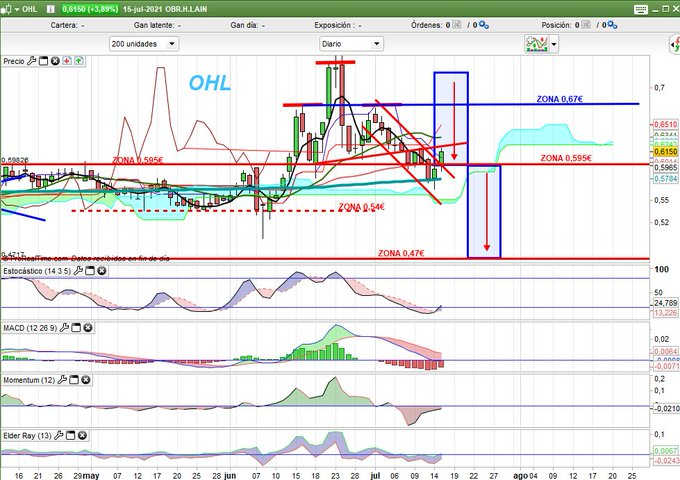This screenshot has width=680, height=480.
Task: Click the 29 may label on the date axis
Action: point(86,476)
